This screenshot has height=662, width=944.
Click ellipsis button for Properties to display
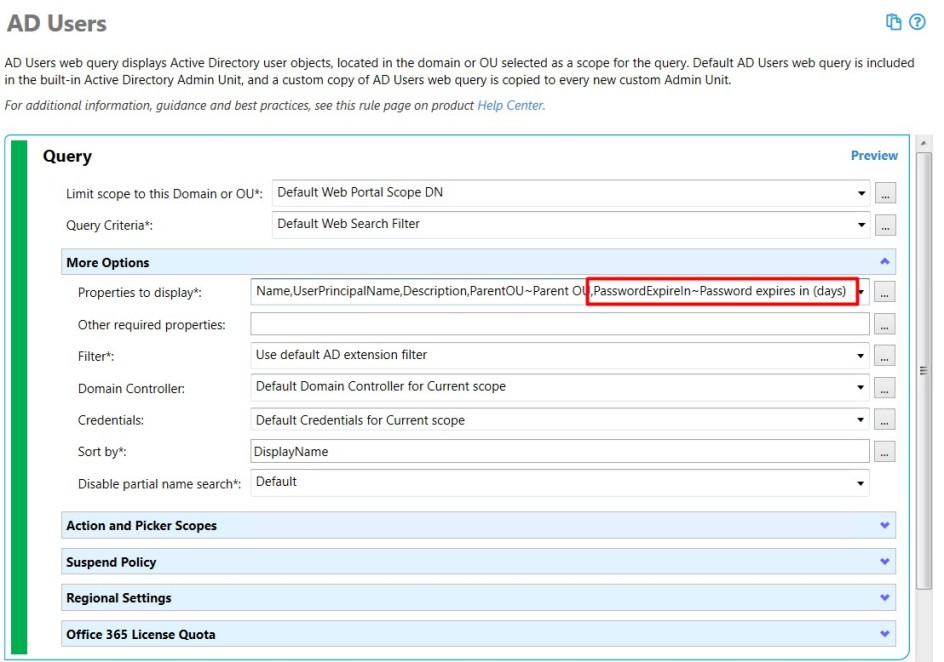pyautogui.click(x=884, y=292)
